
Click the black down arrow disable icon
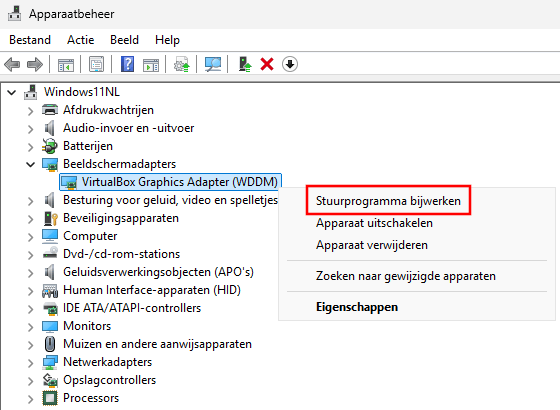pos(290,65)
